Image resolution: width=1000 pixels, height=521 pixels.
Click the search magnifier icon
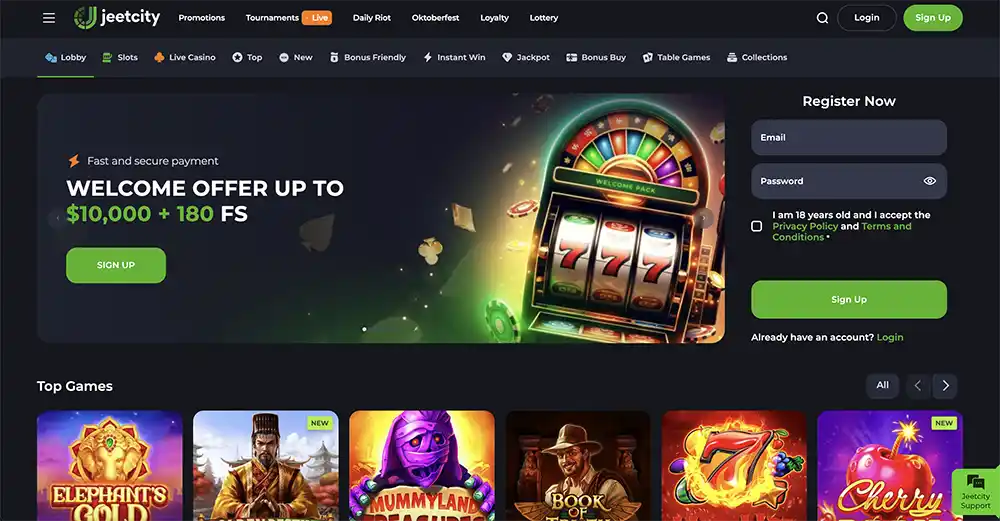(x=822, y=18)
